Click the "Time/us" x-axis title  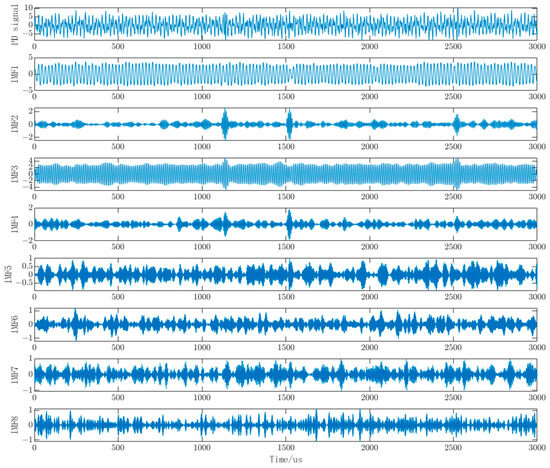point(286,459)
